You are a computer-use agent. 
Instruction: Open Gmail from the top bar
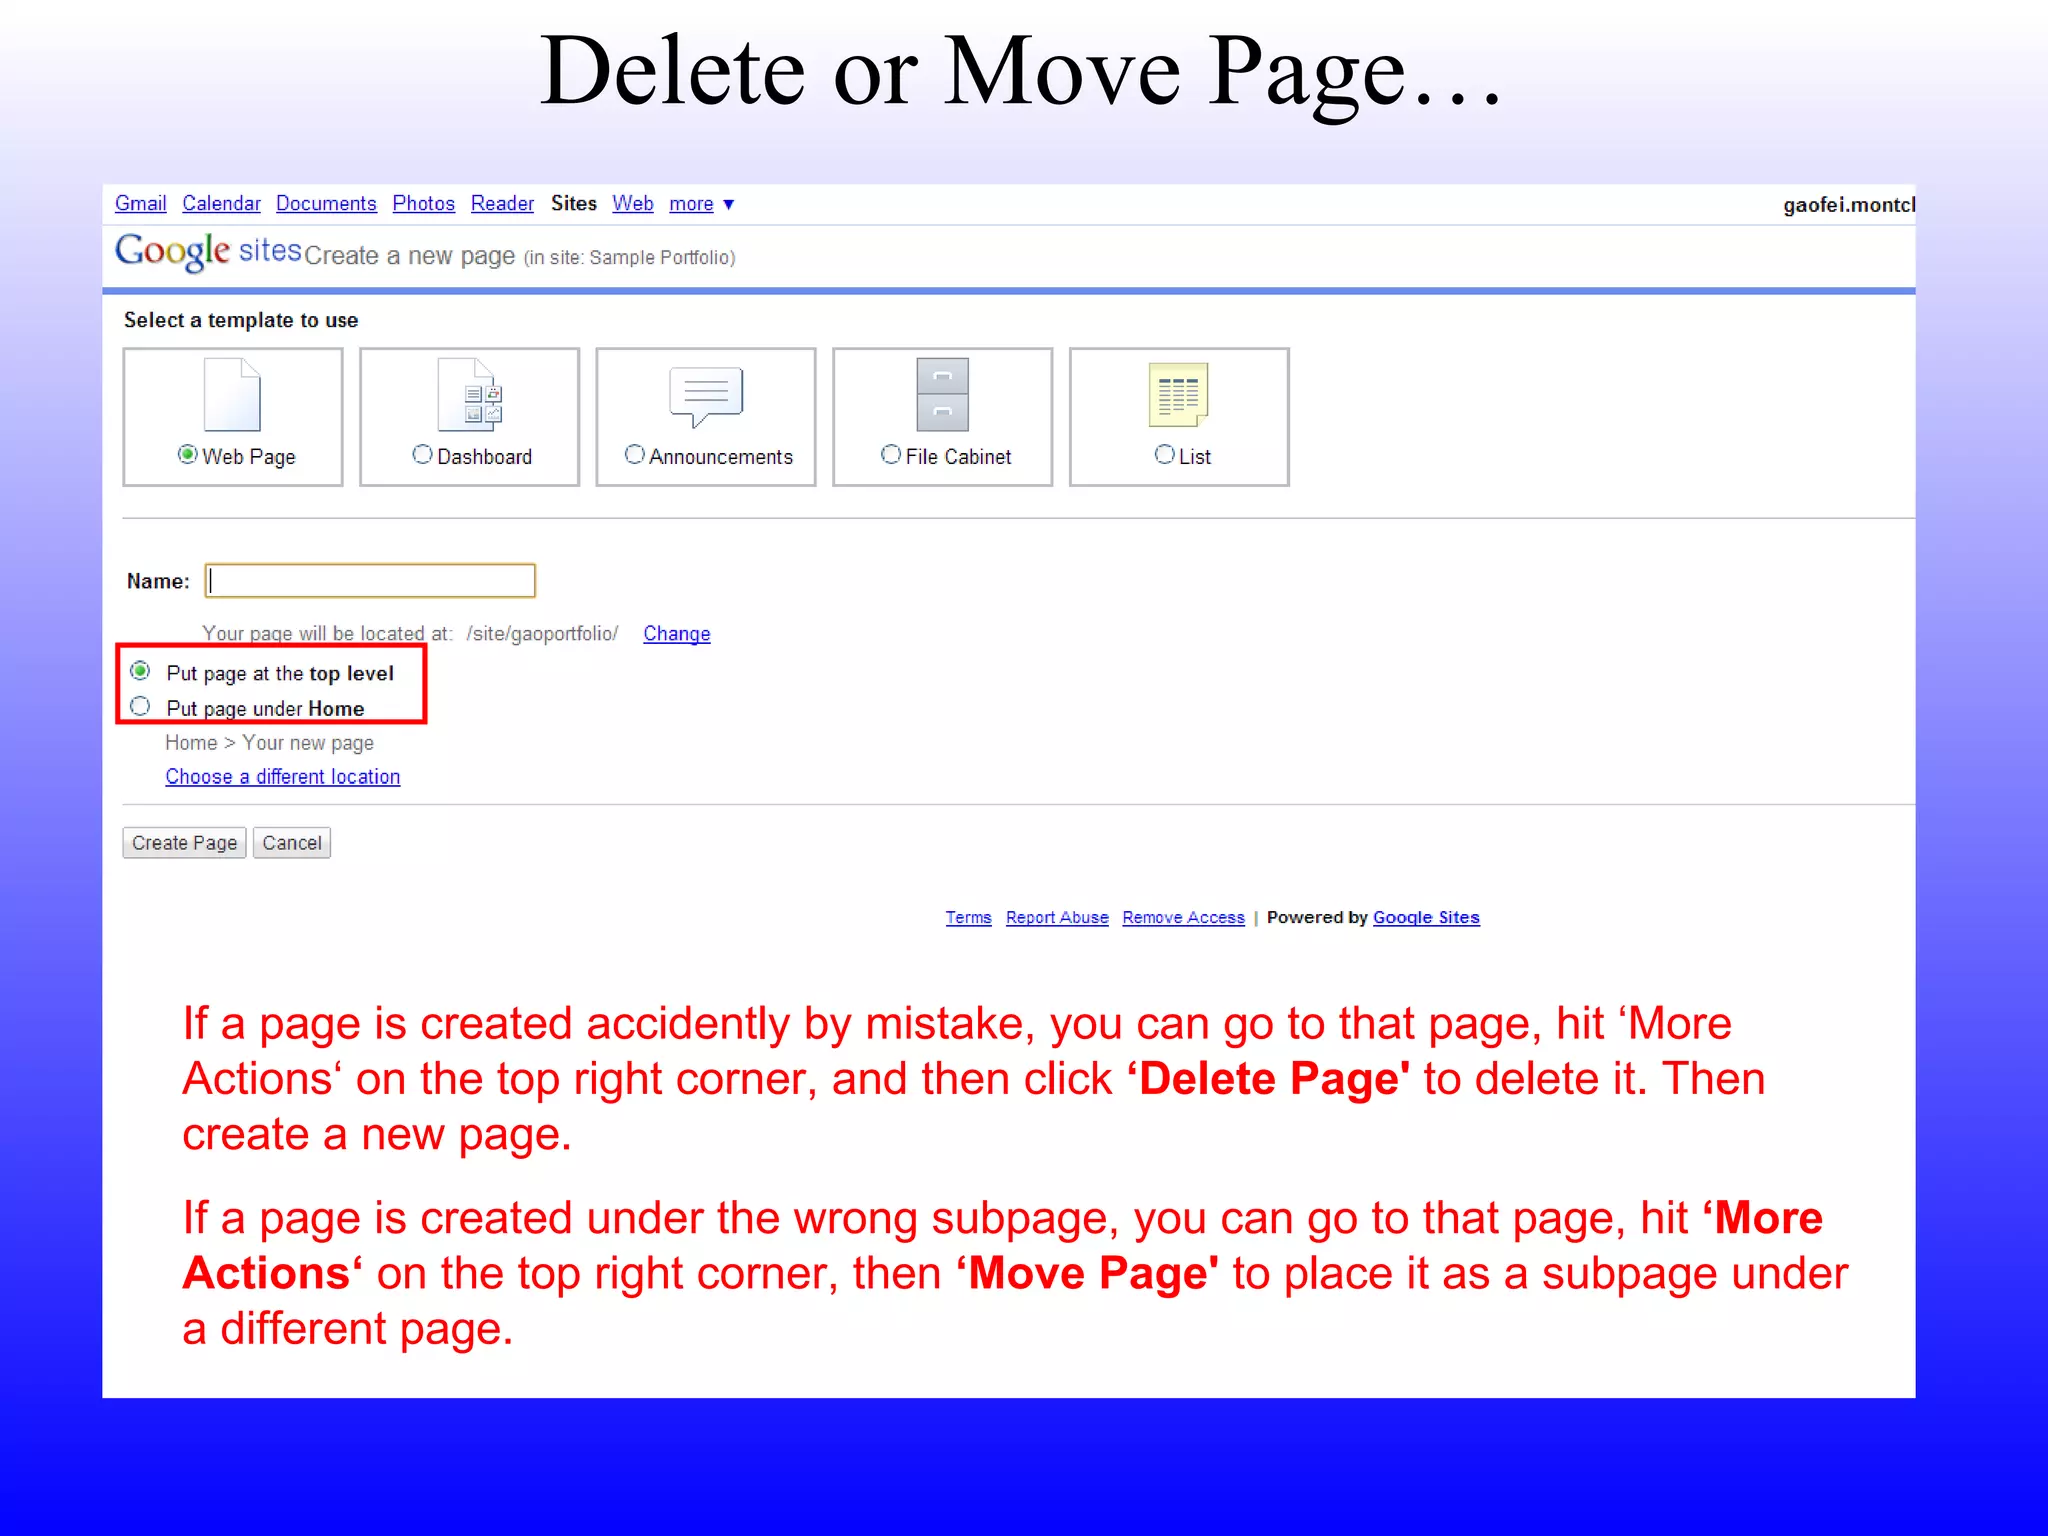[x=140, y=203]
